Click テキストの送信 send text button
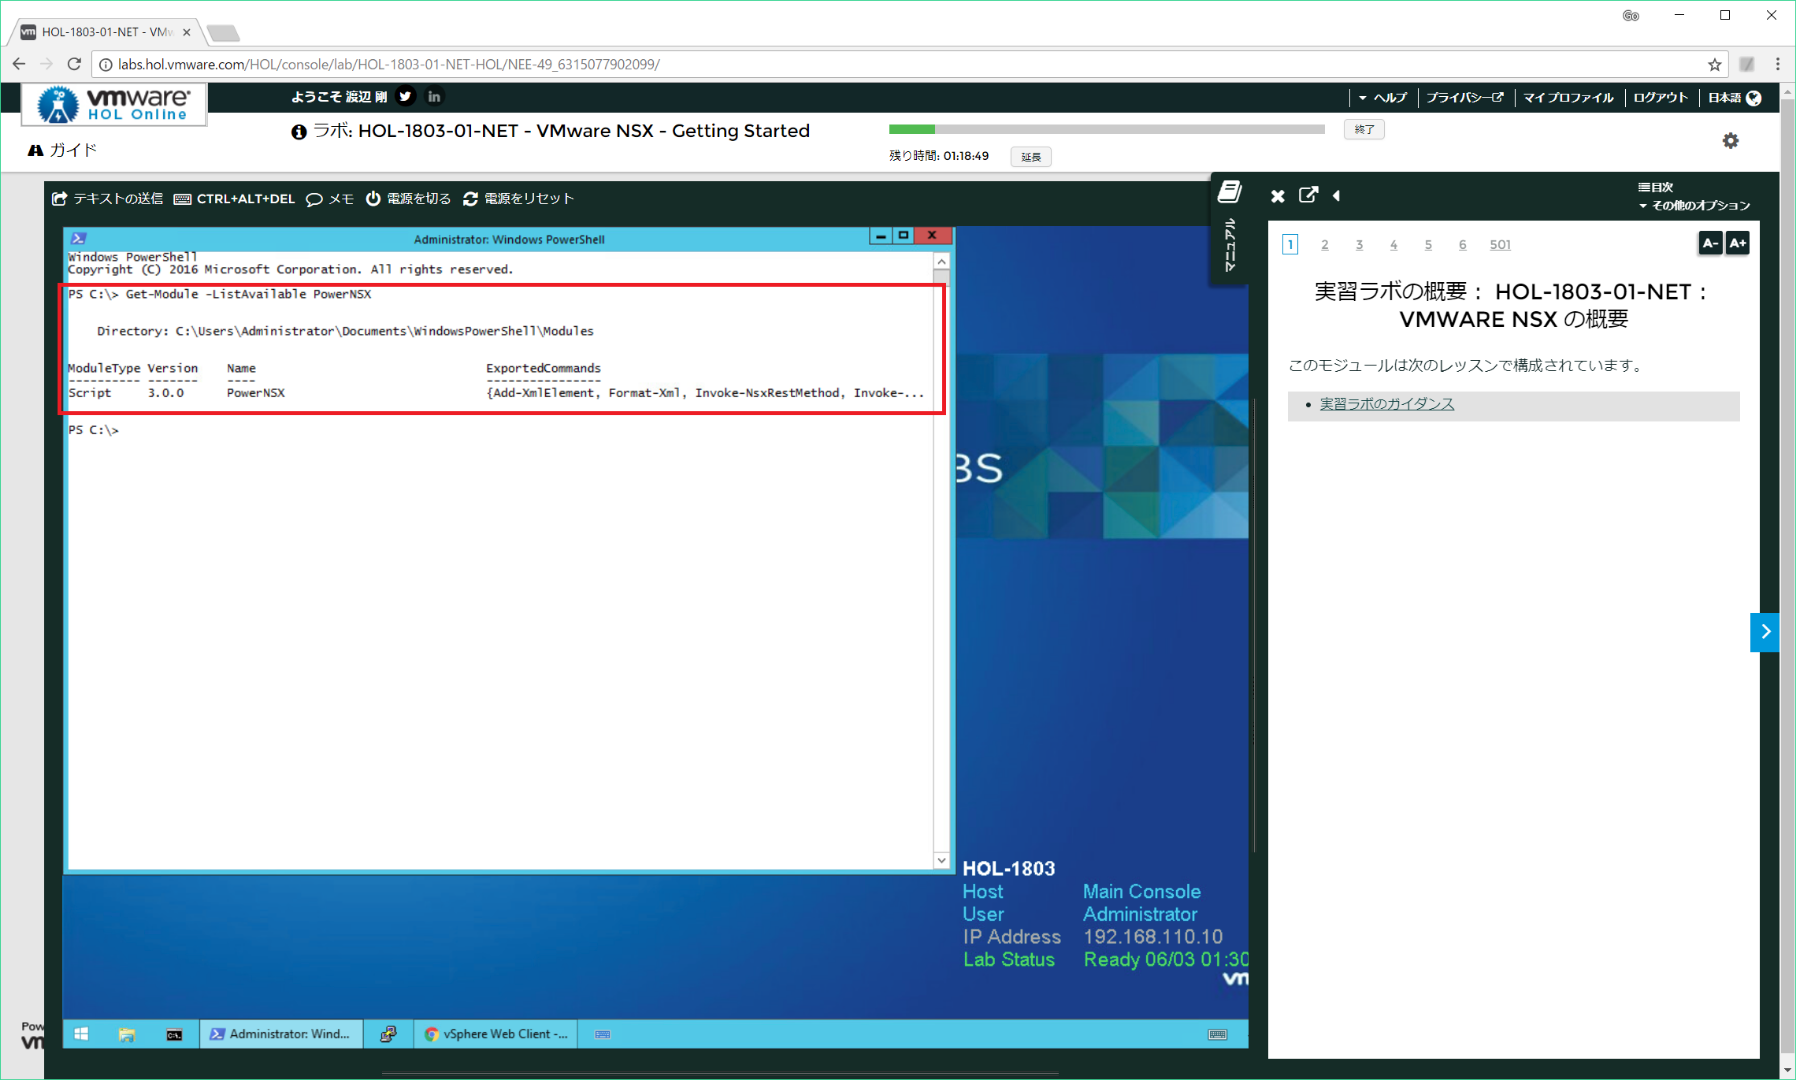The width and height of the screenshot is (1796, 1080). click(x=107, y=199)
